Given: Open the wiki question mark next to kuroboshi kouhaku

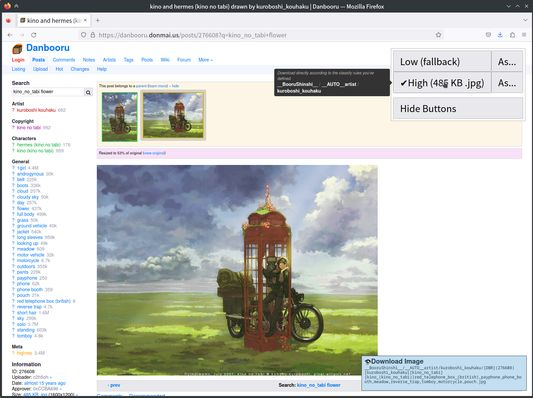Looking at the screenshot, I should tap(14, 110).
